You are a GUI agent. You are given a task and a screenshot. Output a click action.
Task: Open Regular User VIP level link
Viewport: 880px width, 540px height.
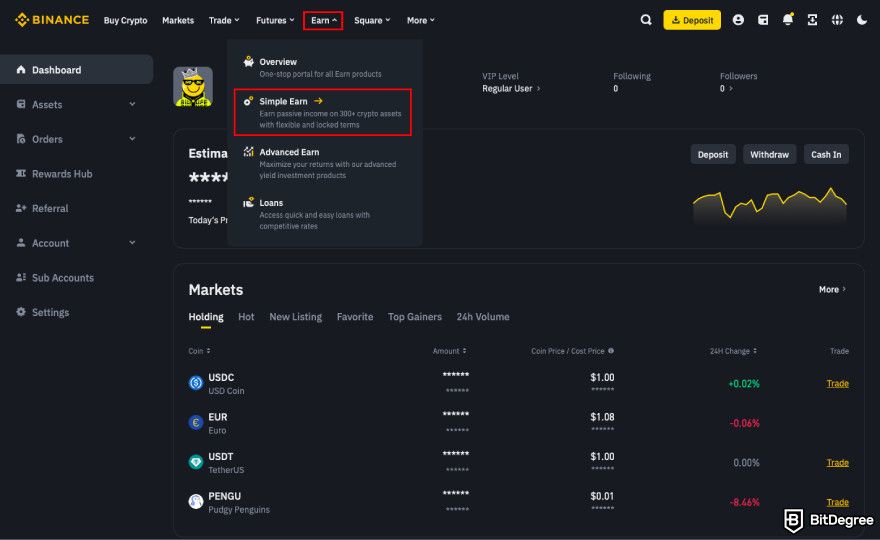pyautogui.click(x=511, y=88)
